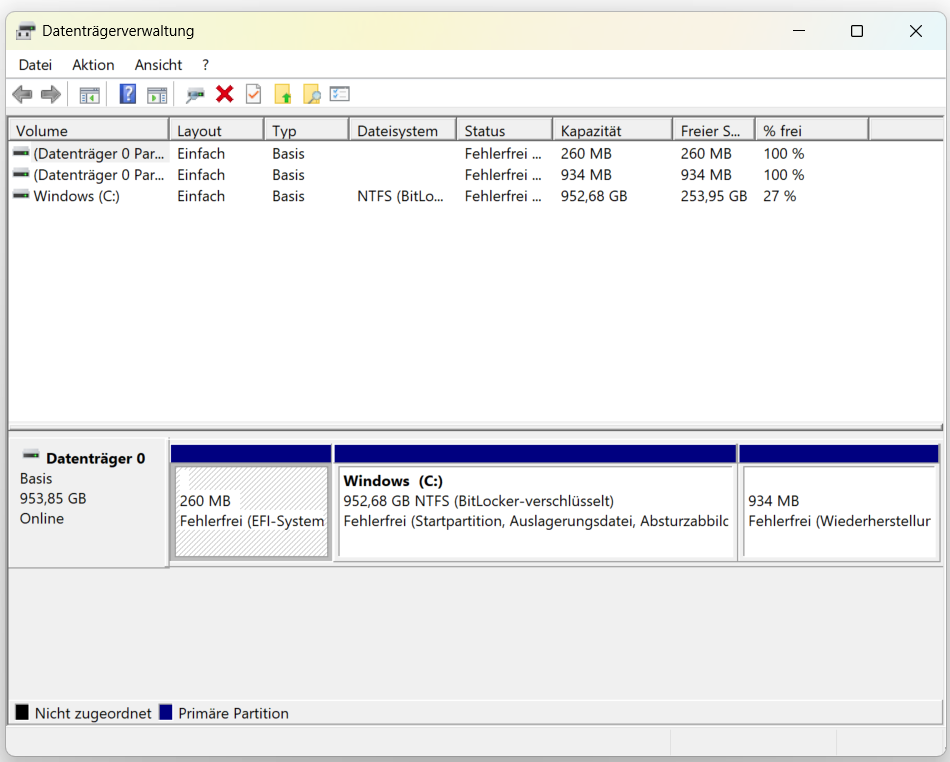Toggle the console tree pane icon
950x762 pixels.
coord(90,95)
